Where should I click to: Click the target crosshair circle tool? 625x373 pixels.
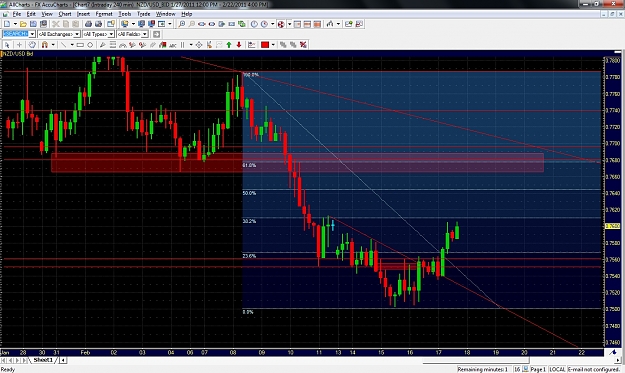199,45
